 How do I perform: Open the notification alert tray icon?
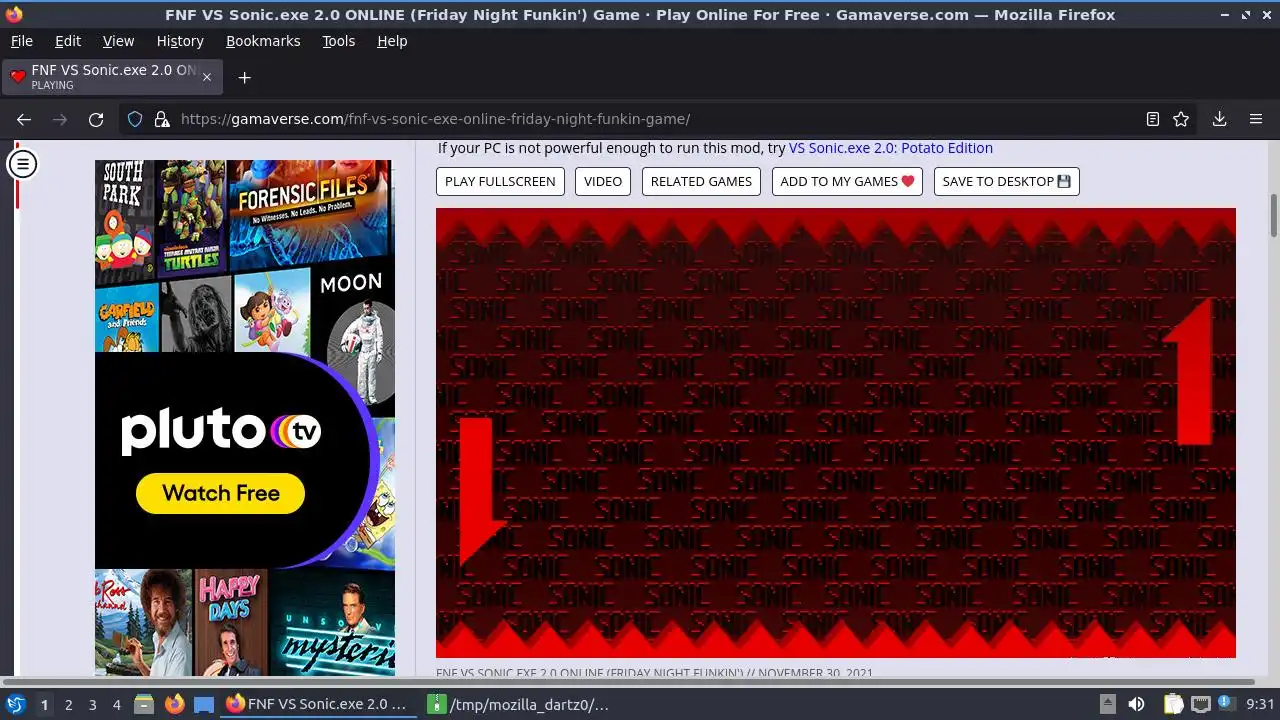1227,704
